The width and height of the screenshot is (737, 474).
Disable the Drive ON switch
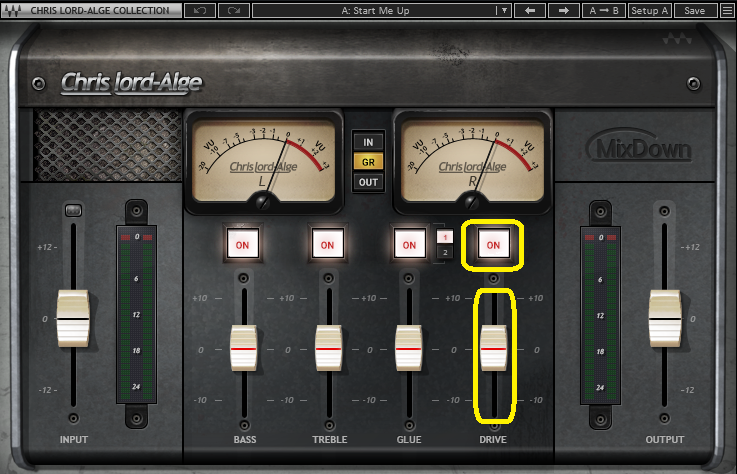493,244
